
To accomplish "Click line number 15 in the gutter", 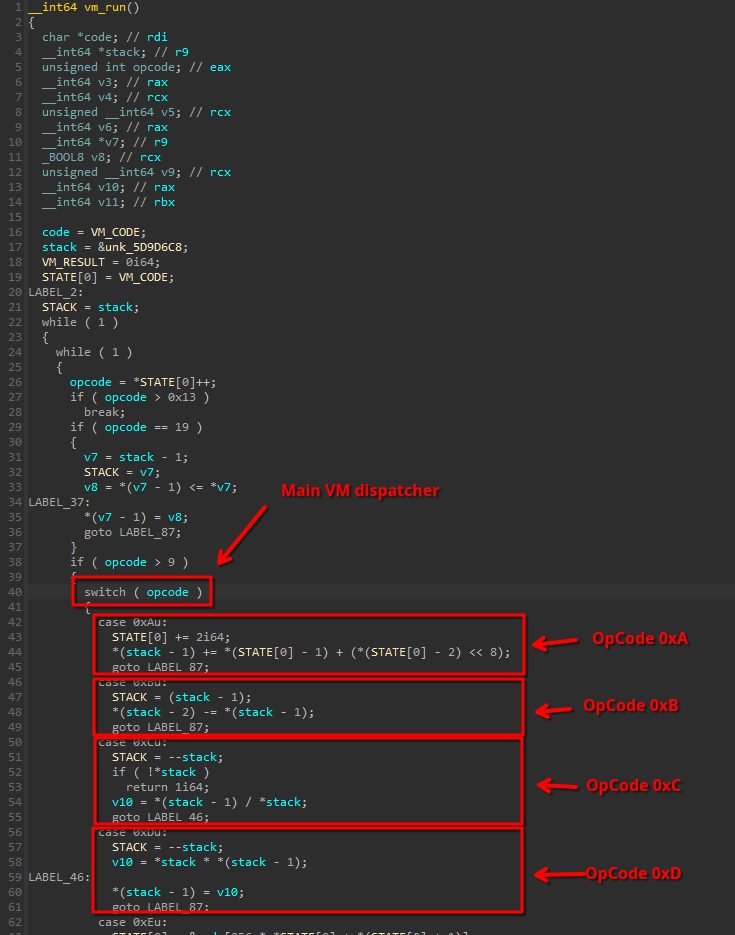I will pos(15,217).
